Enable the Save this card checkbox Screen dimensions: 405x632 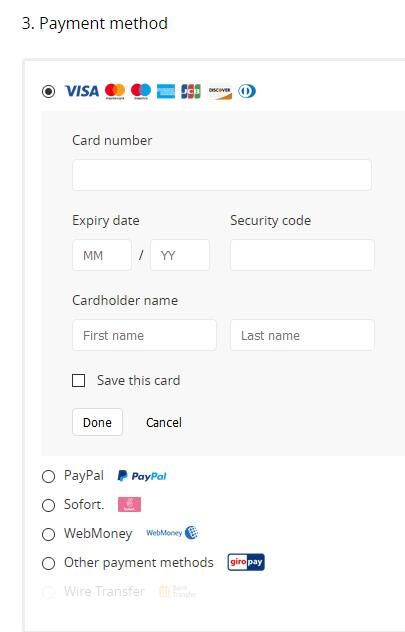click(78, 380)
